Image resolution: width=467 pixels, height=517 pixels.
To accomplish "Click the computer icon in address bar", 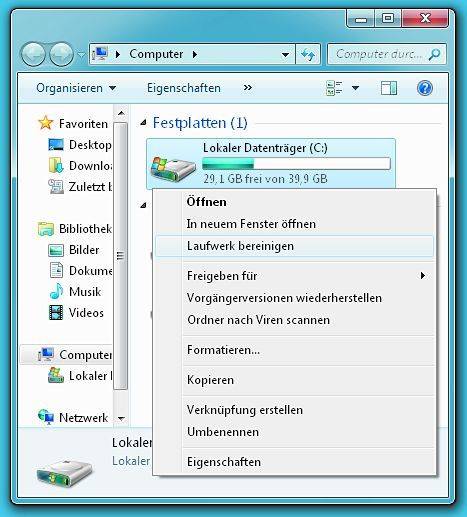I will pos(100,54).
